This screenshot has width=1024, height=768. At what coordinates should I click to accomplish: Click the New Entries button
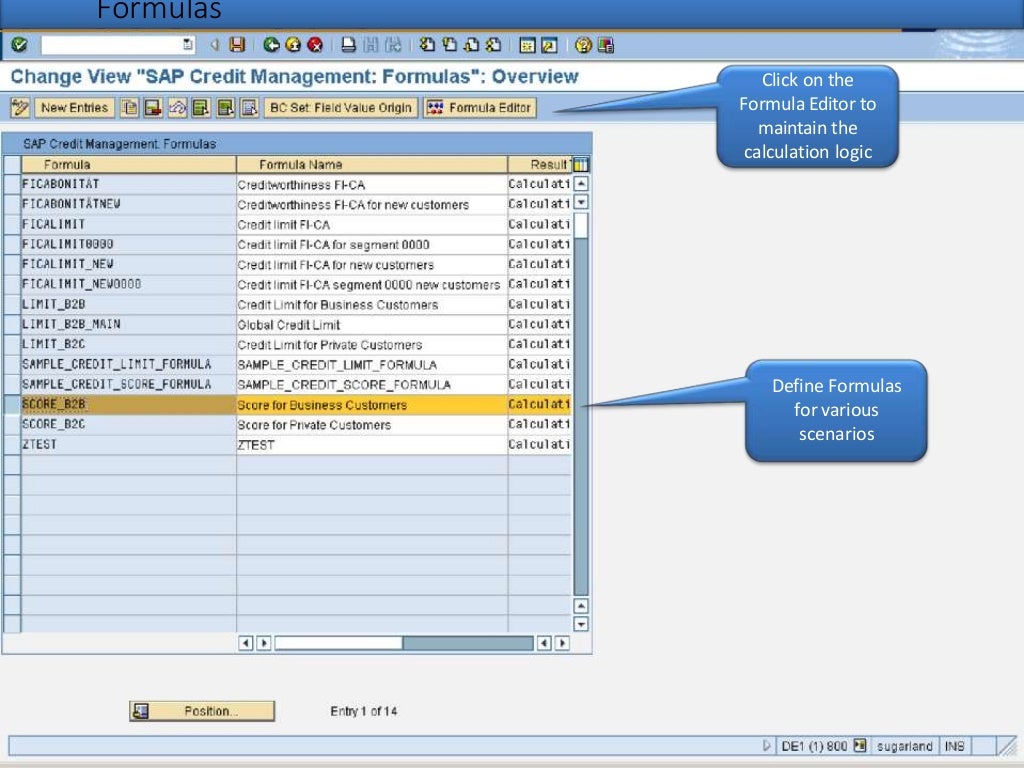tap(74, 108)
